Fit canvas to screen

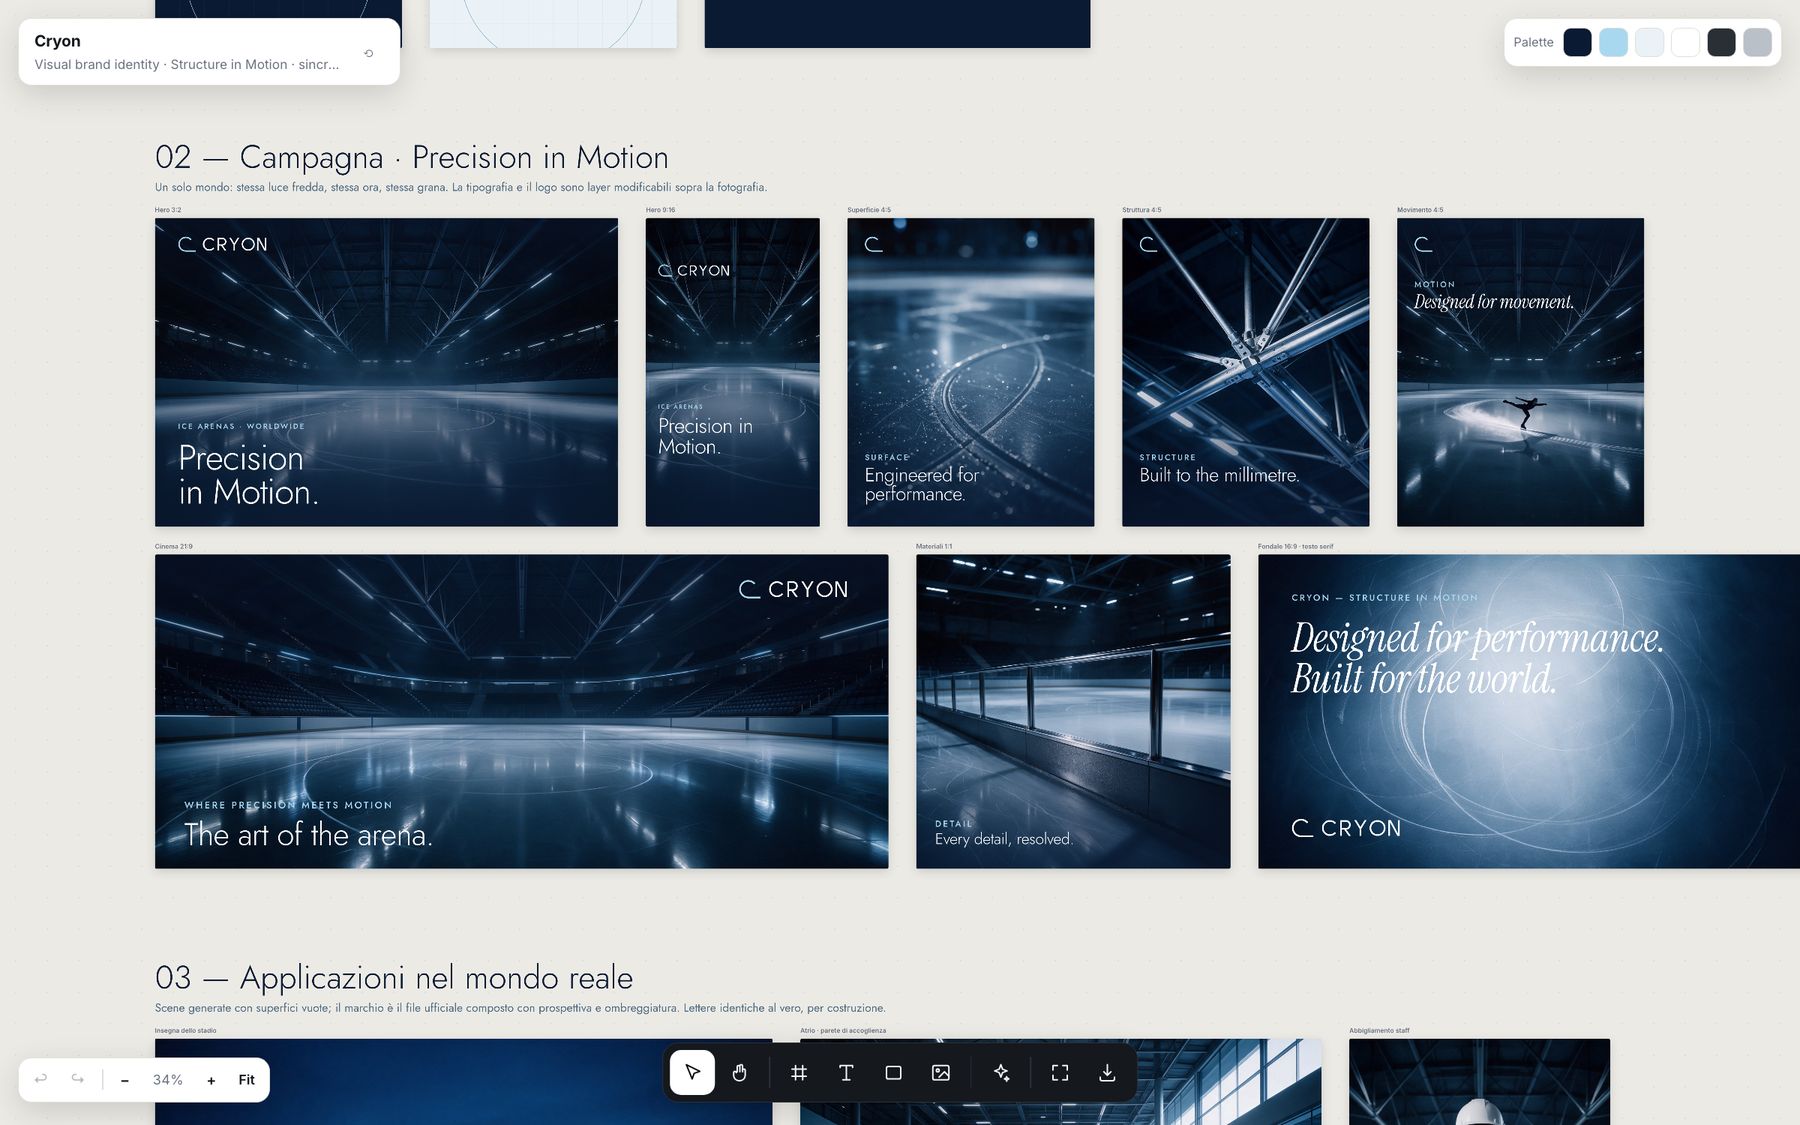(x=247, y=1080)
